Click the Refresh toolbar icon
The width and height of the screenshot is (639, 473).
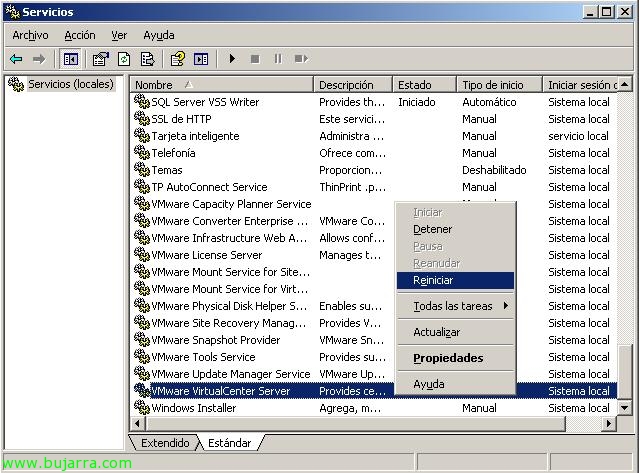click(x=124, y=59)
